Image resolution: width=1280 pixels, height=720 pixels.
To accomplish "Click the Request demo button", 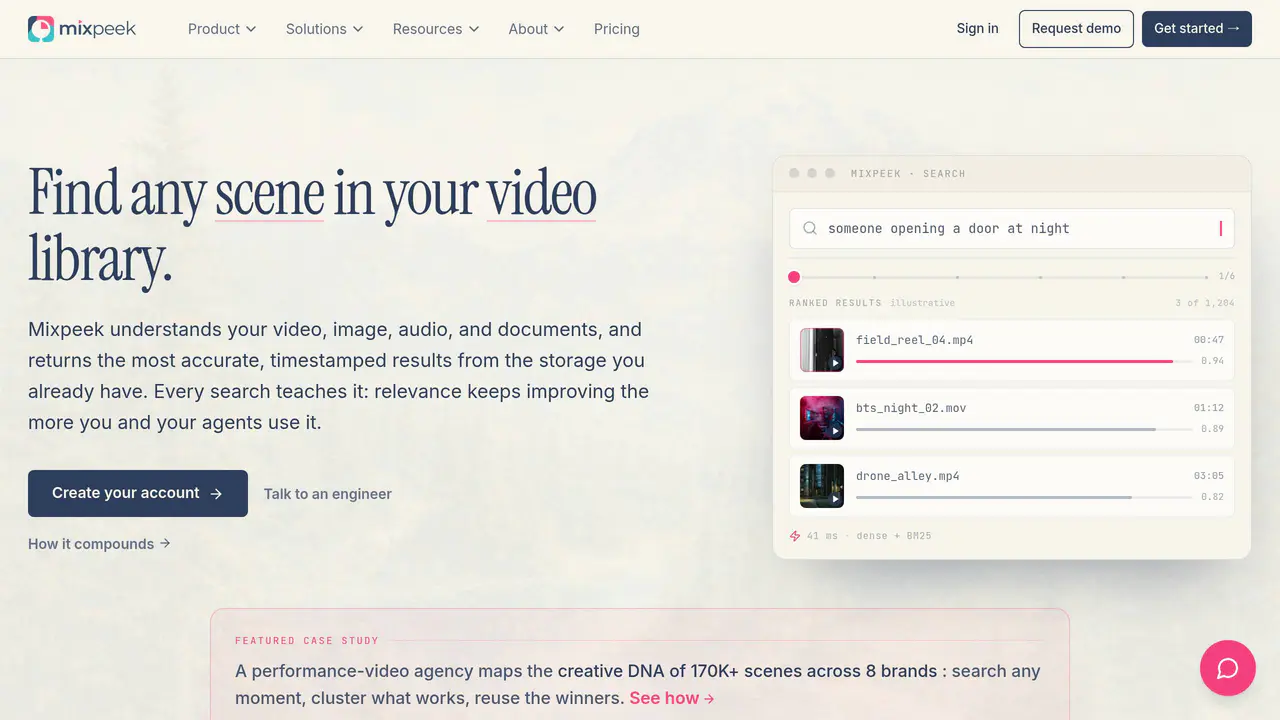I will [x=1076, y=29].
